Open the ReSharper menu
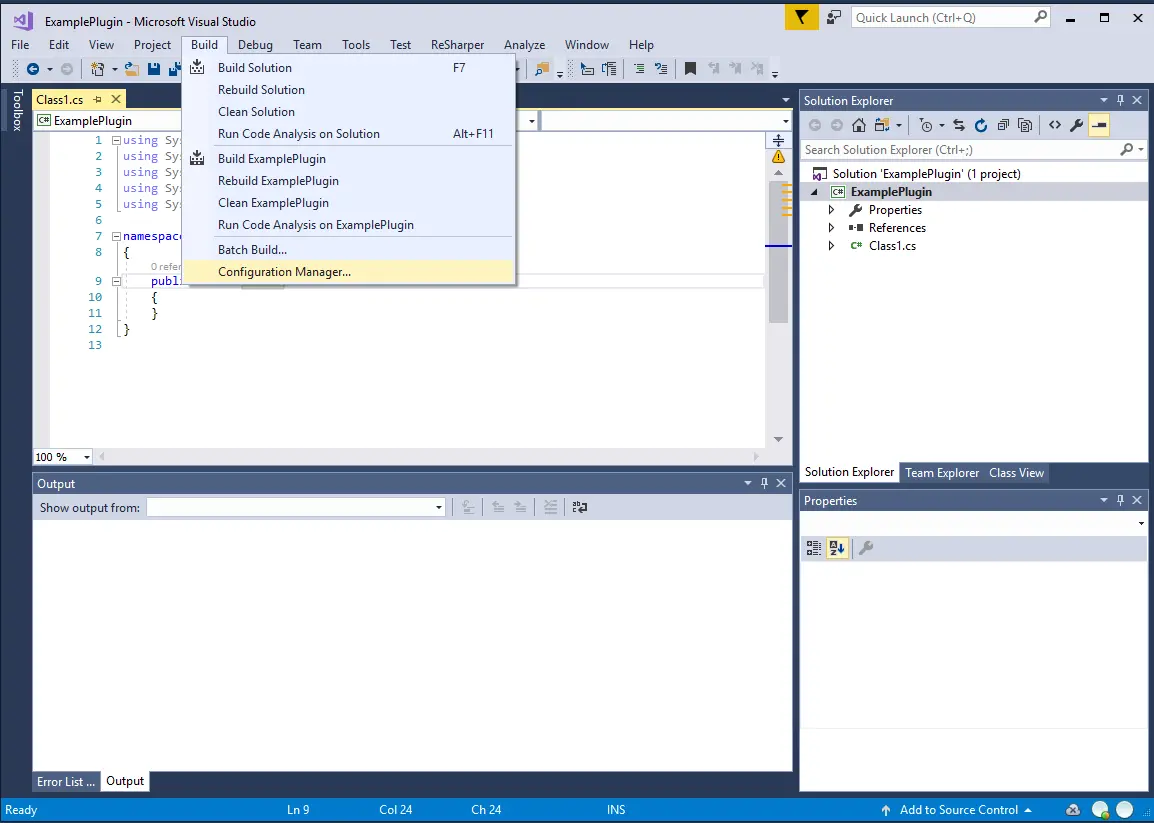This screenshot has width=1154, height=823. [x=457, y=45]
